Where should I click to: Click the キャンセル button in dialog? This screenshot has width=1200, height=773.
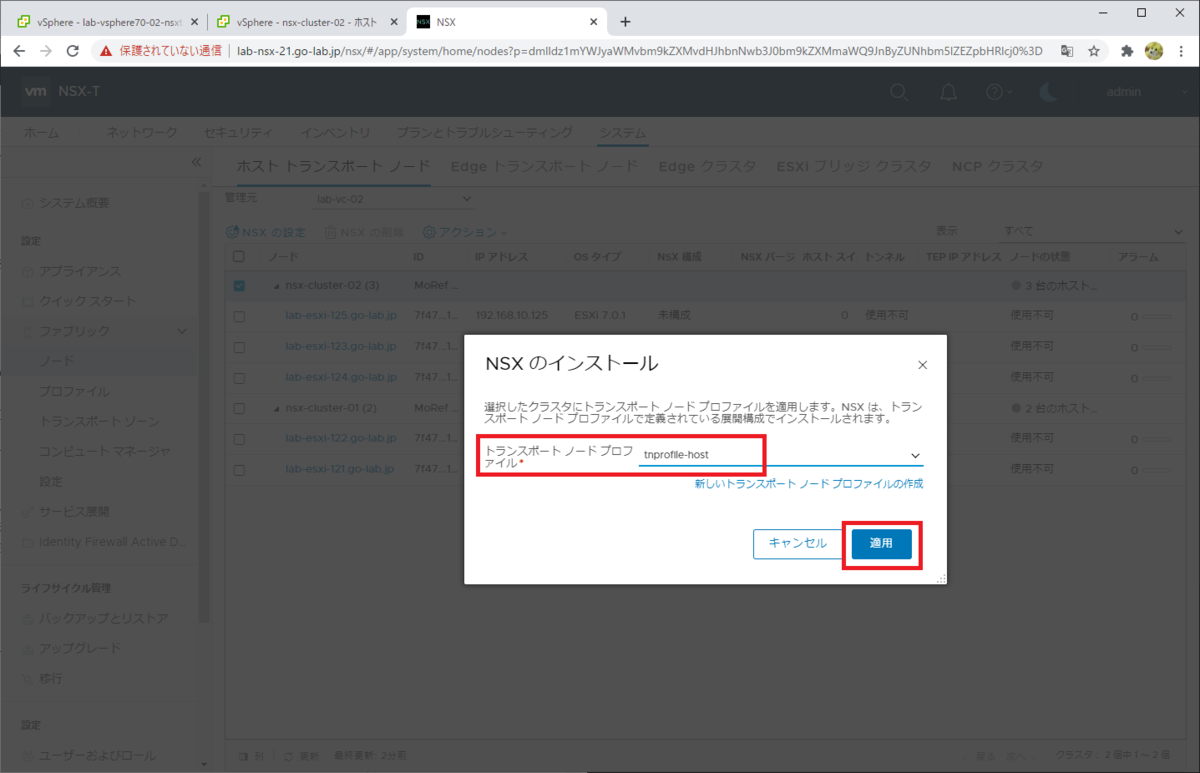point(797,543)
